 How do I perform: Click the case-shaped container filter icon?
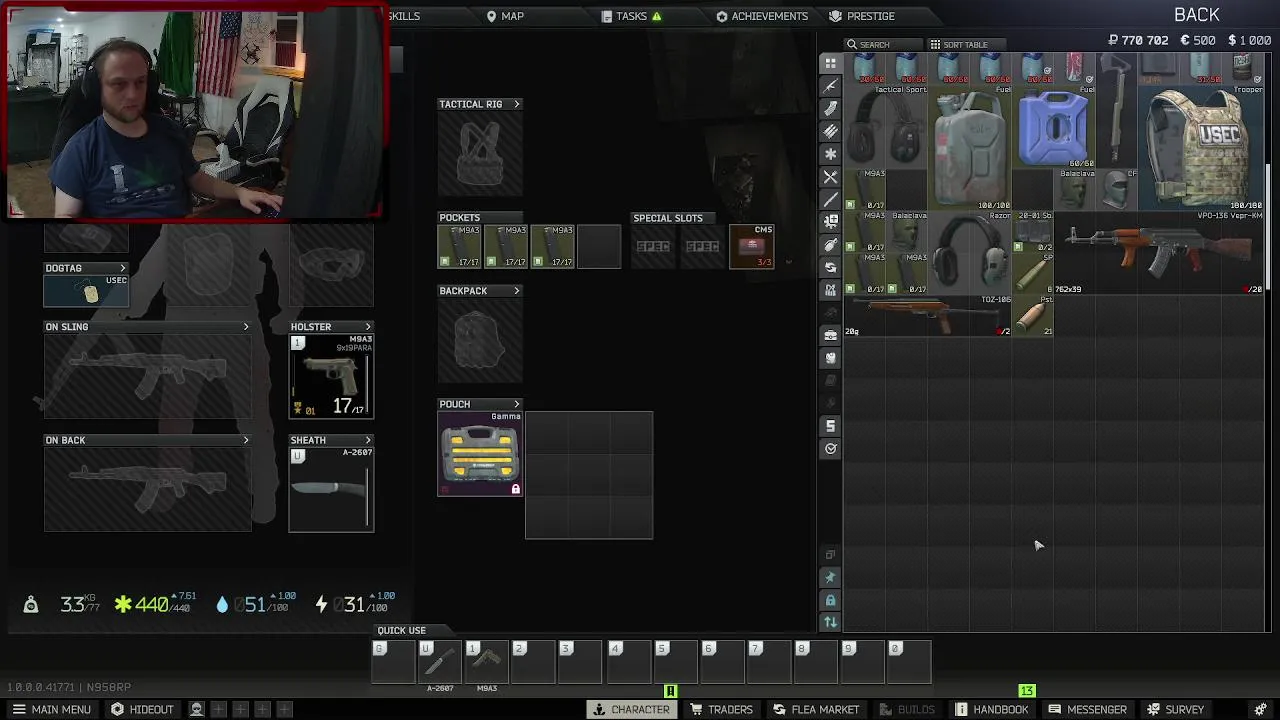point(830,335)
